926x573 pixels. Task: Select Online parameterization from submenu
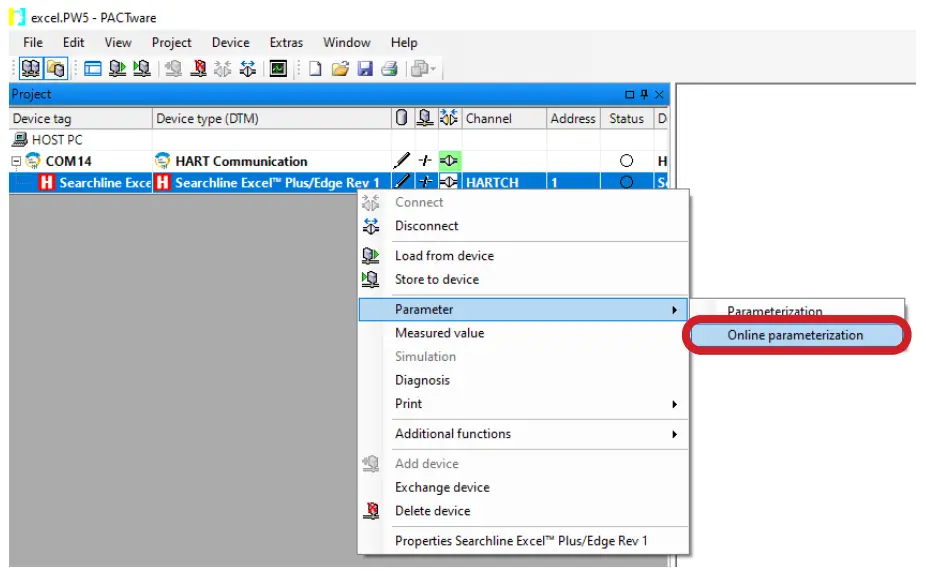pyautogui.click(x=795, y=335)
